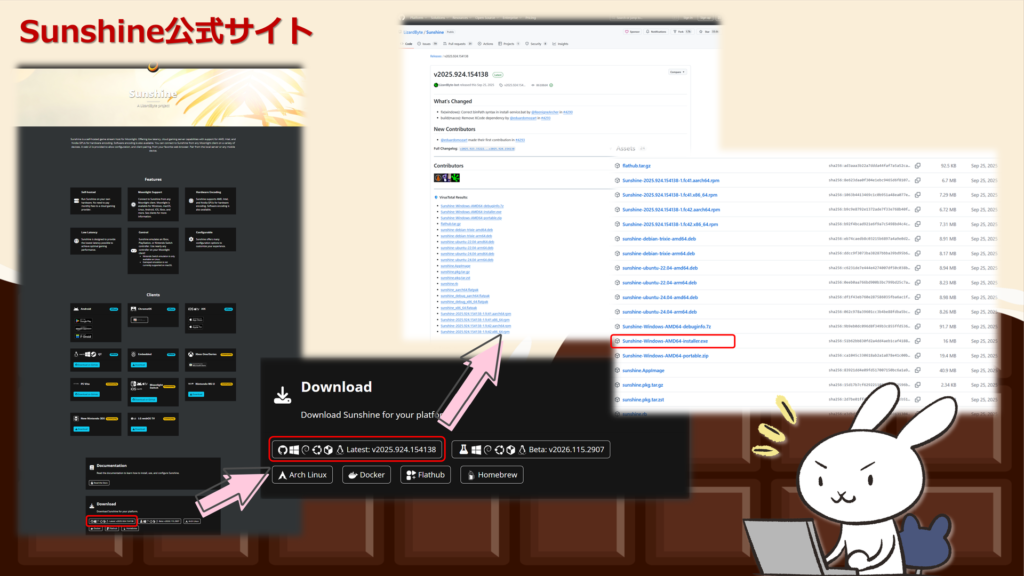Click the Full Changelog link
Viewport: 1024px width, 576px height.
pos(486,148)
